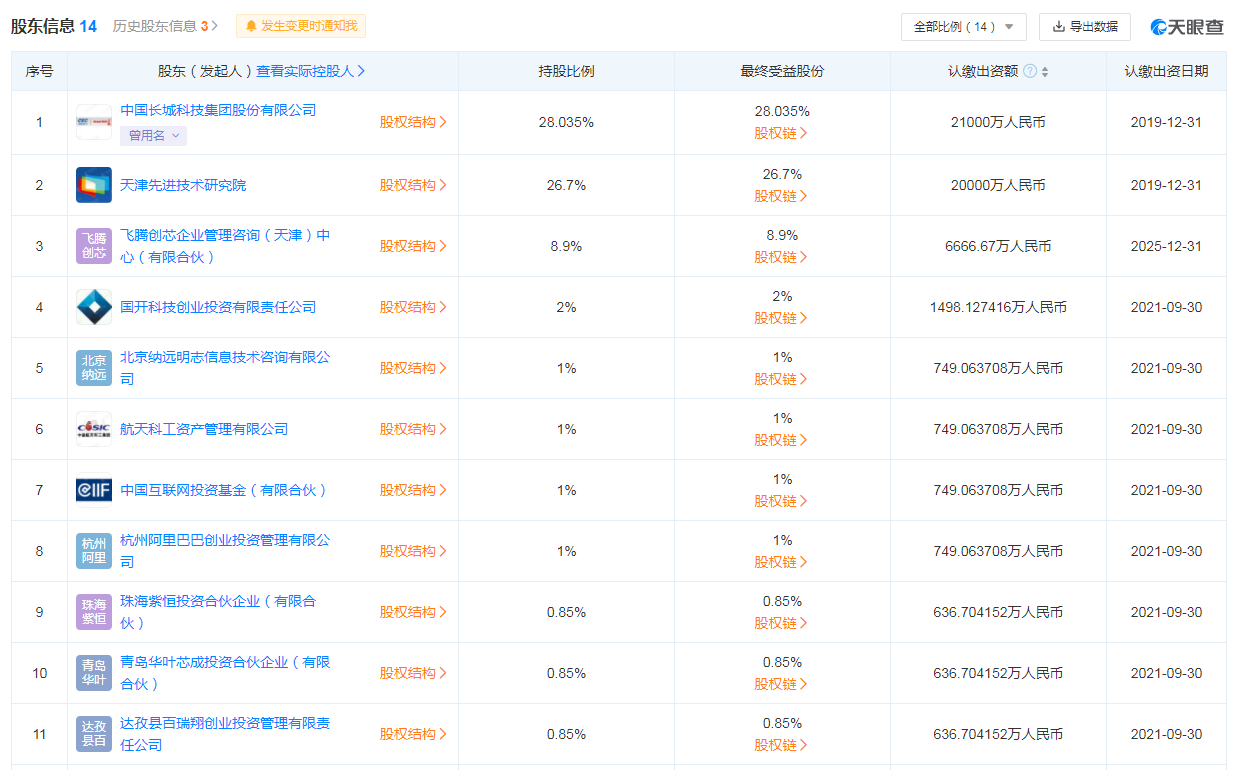1240x770 pixels.
Task: Open 股权链 in 北京纳远明志 row
Action: pyautogui.click(x=781, y=379)
